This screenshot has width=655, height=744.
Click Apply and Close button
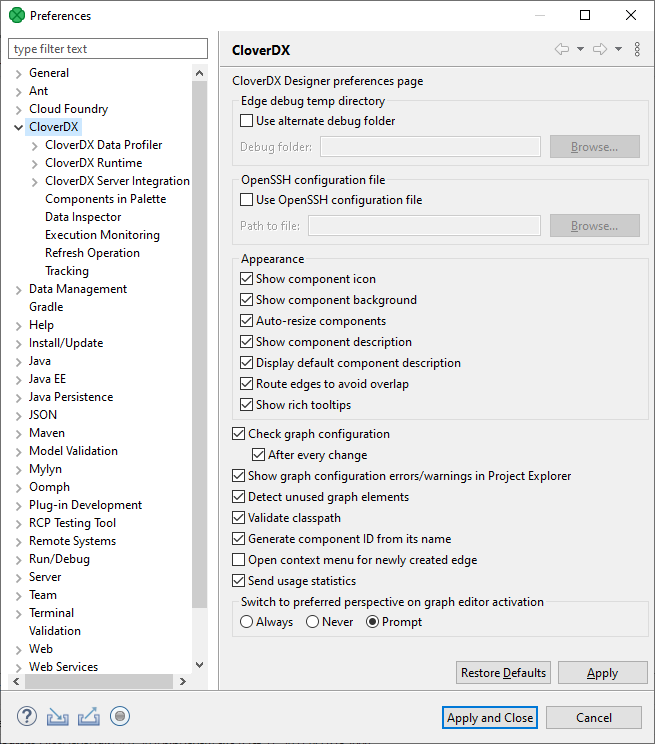[x=490, y=717]
